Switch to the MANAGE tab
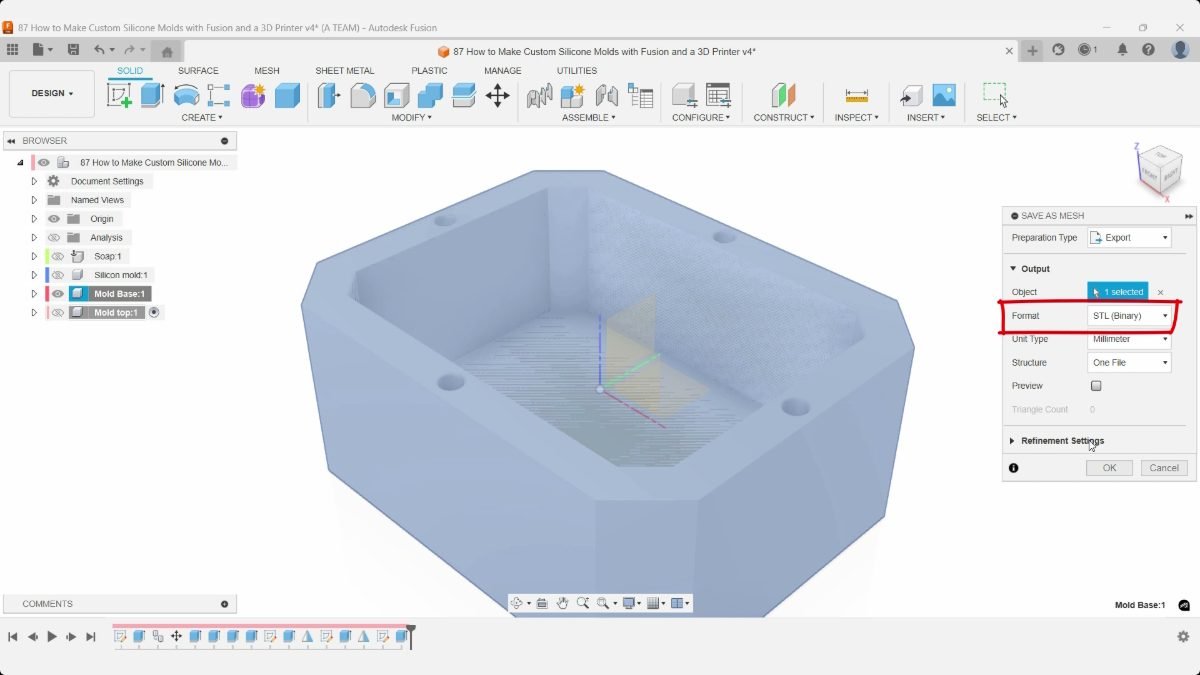 pyautogui.click(x=503, y=71)
